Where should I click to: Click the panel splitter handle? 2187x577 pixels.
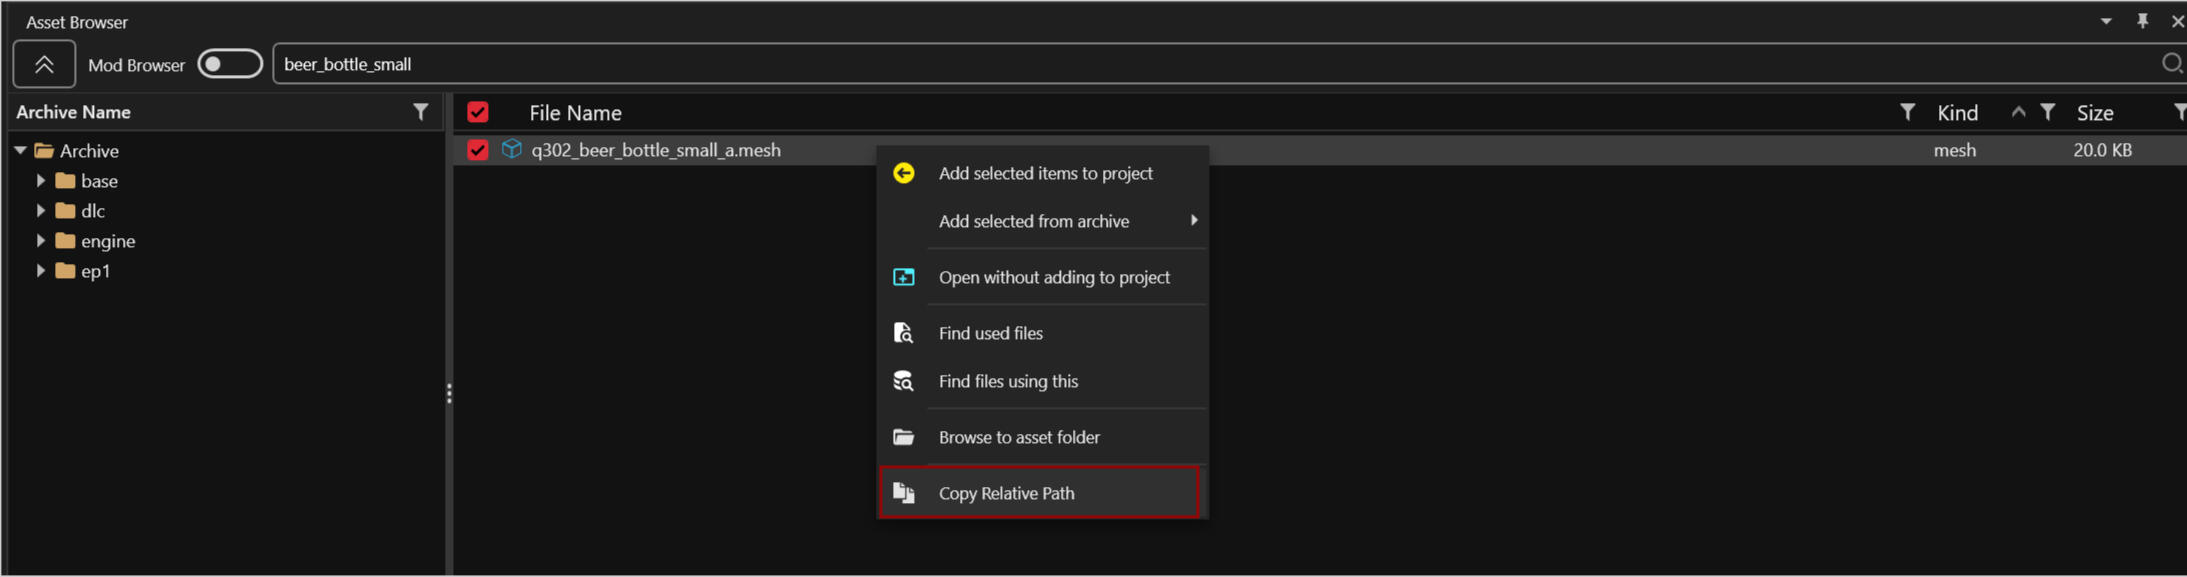click(x=449, y=394)
